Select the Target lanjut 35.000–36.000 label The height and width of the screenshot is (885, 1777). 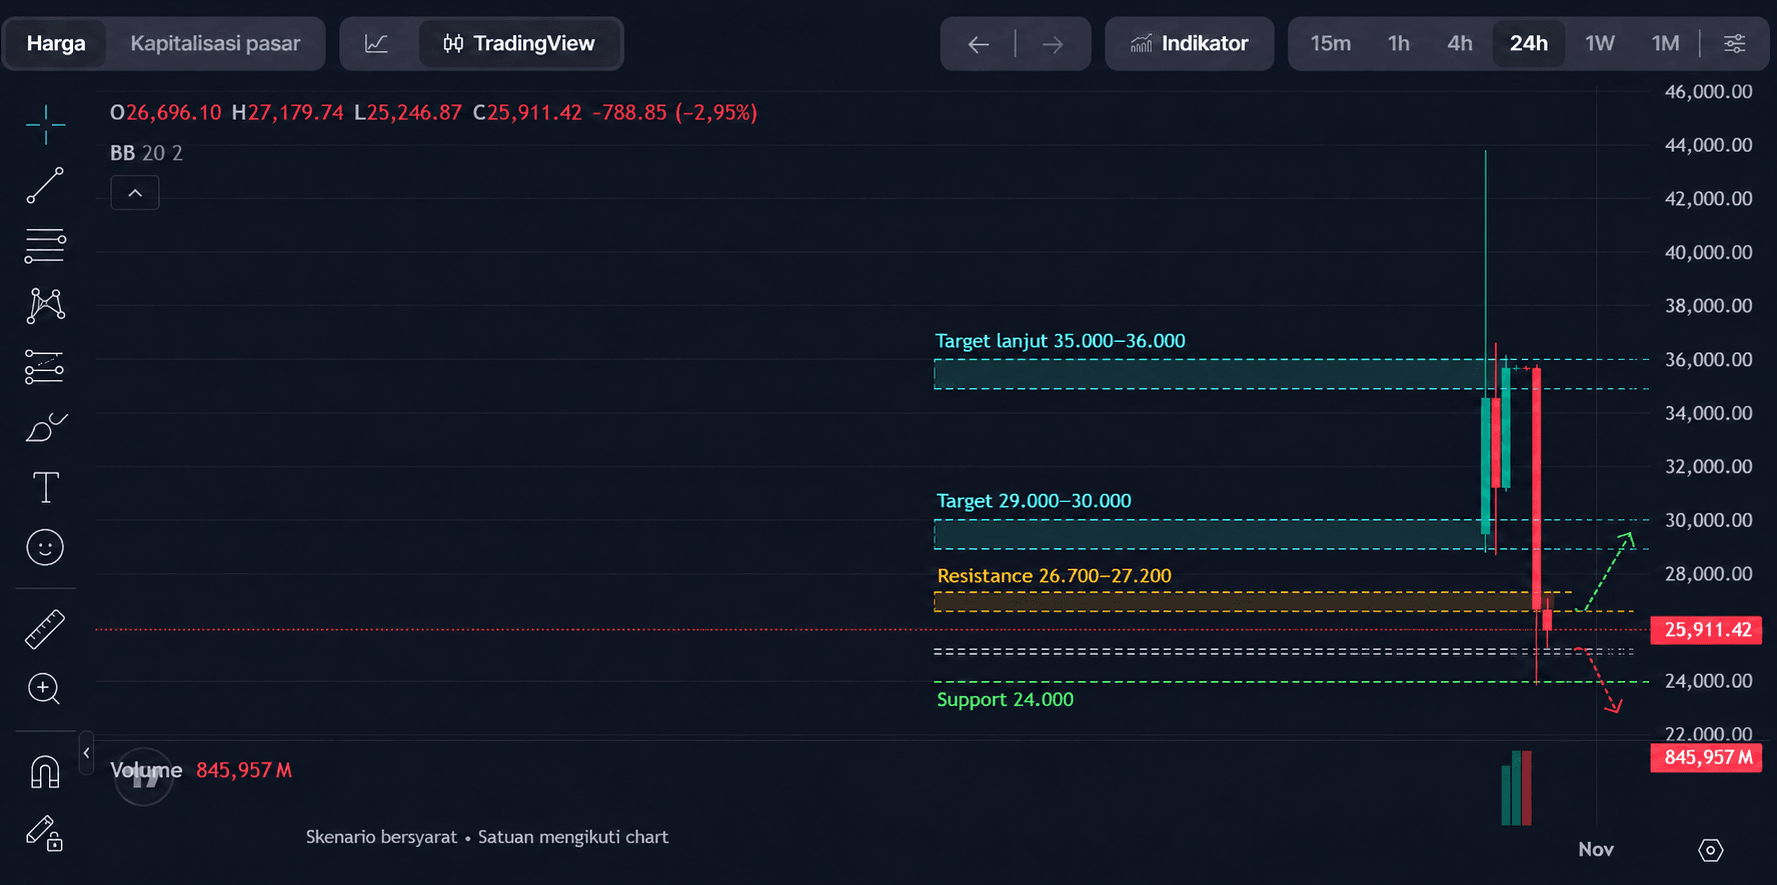(x=1060, y=341)
